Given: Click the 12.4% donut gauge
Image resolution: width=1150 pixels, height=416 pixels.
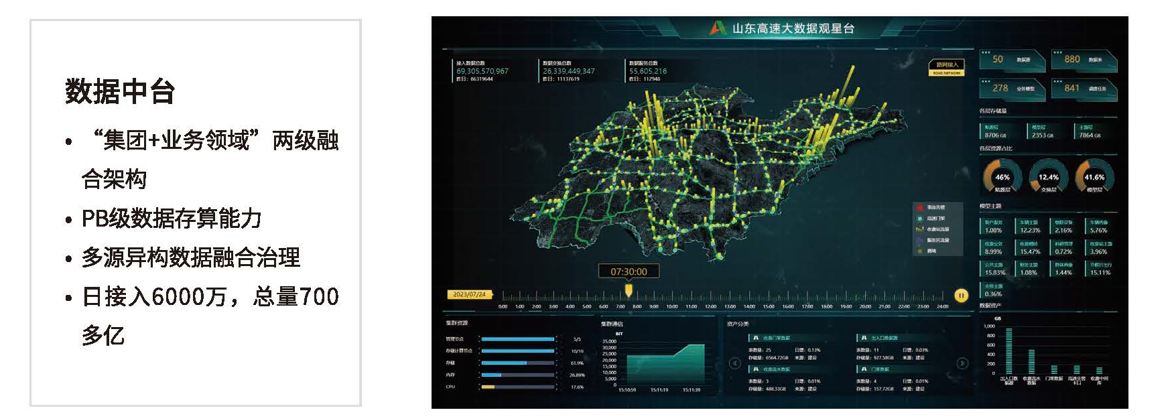Looking at the screenshot, I should point(1048,176).
